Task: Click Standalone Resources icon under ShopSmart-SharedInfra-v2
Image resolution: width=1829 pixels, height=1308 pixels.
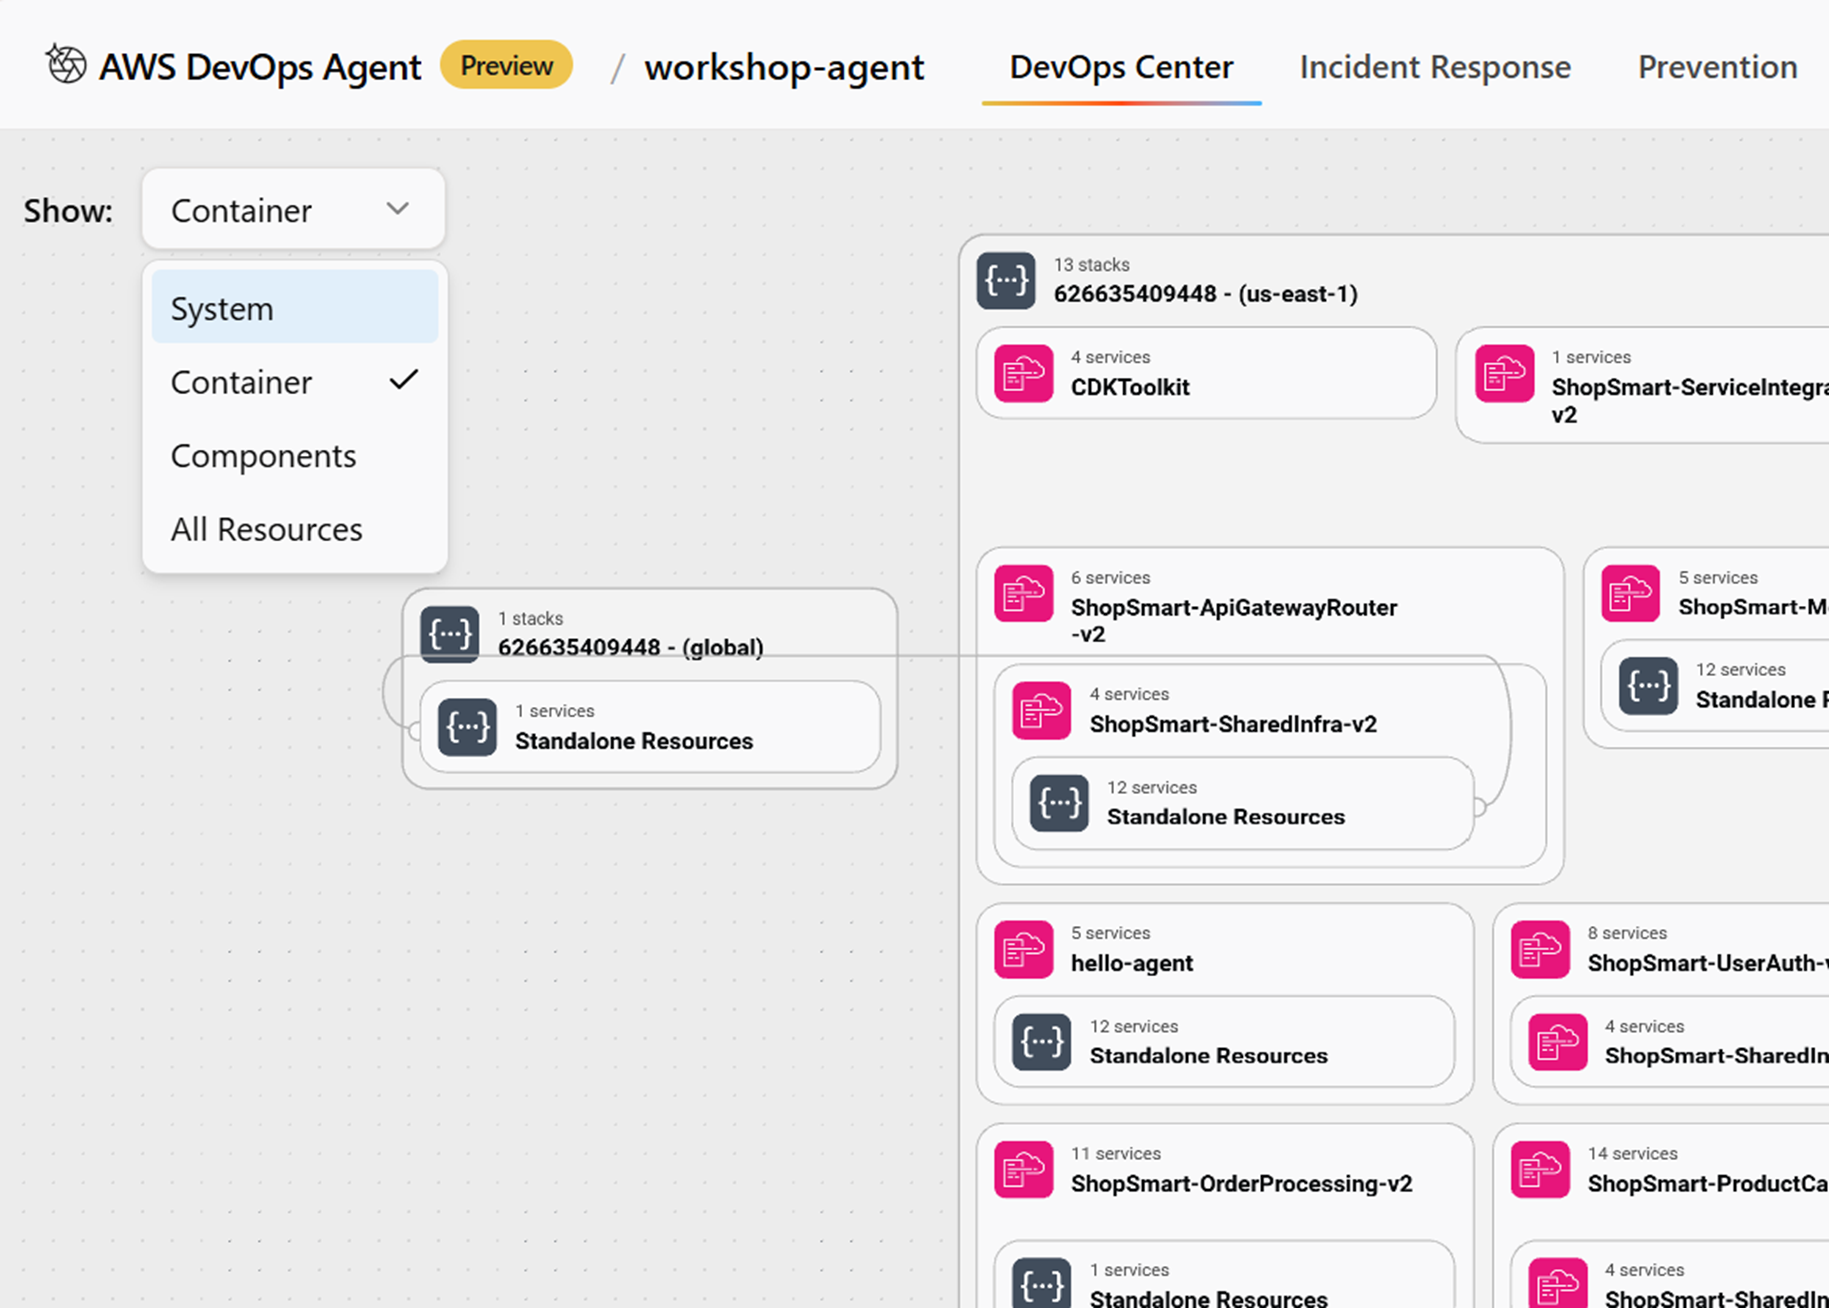Action: (x=1059, y=803)
